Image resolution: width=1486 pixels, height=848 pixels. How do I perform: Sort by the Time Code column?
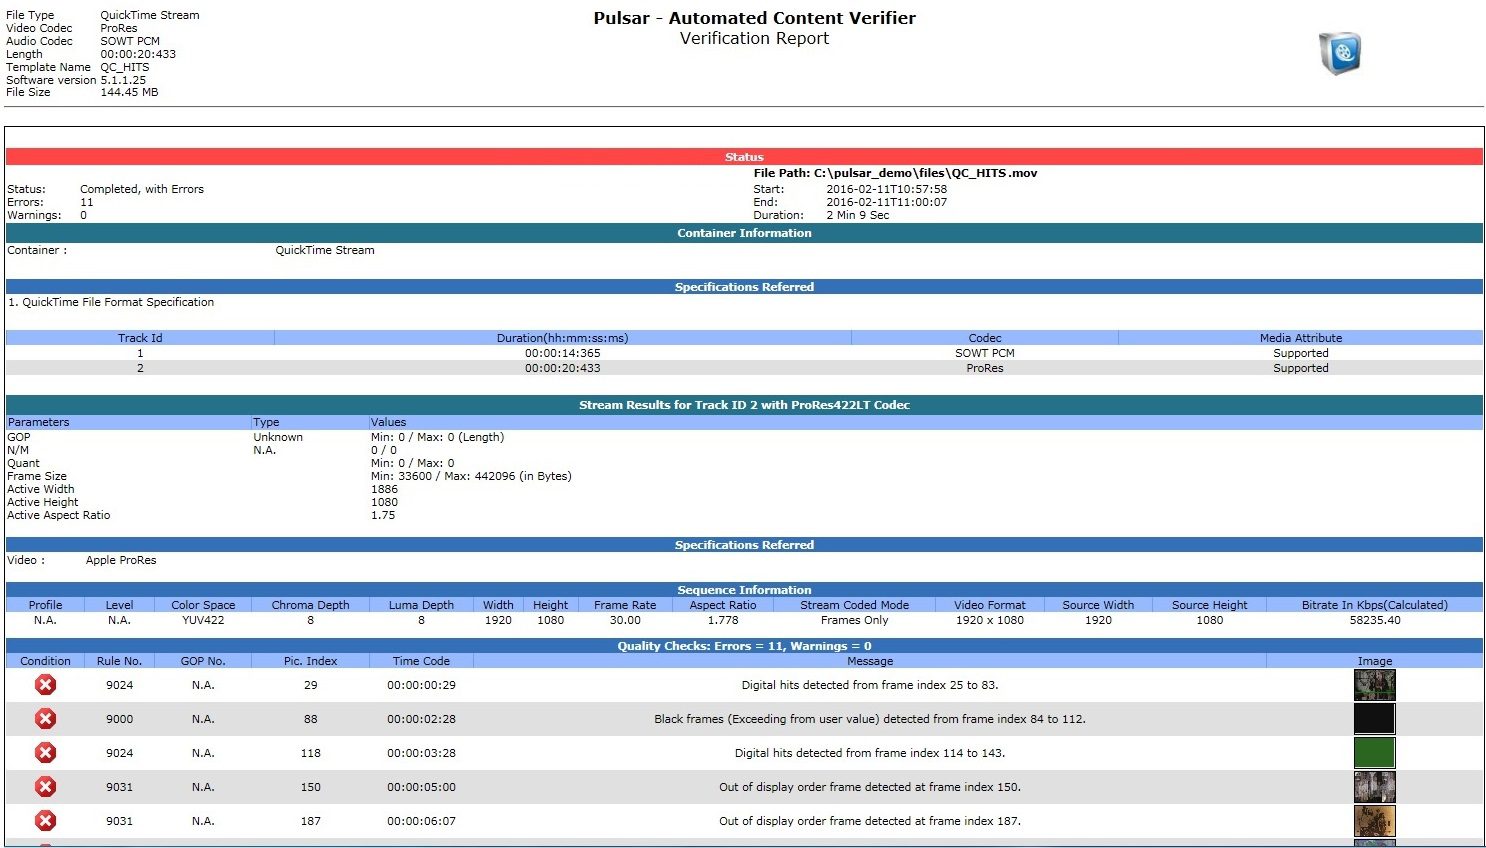click(420, 661)
